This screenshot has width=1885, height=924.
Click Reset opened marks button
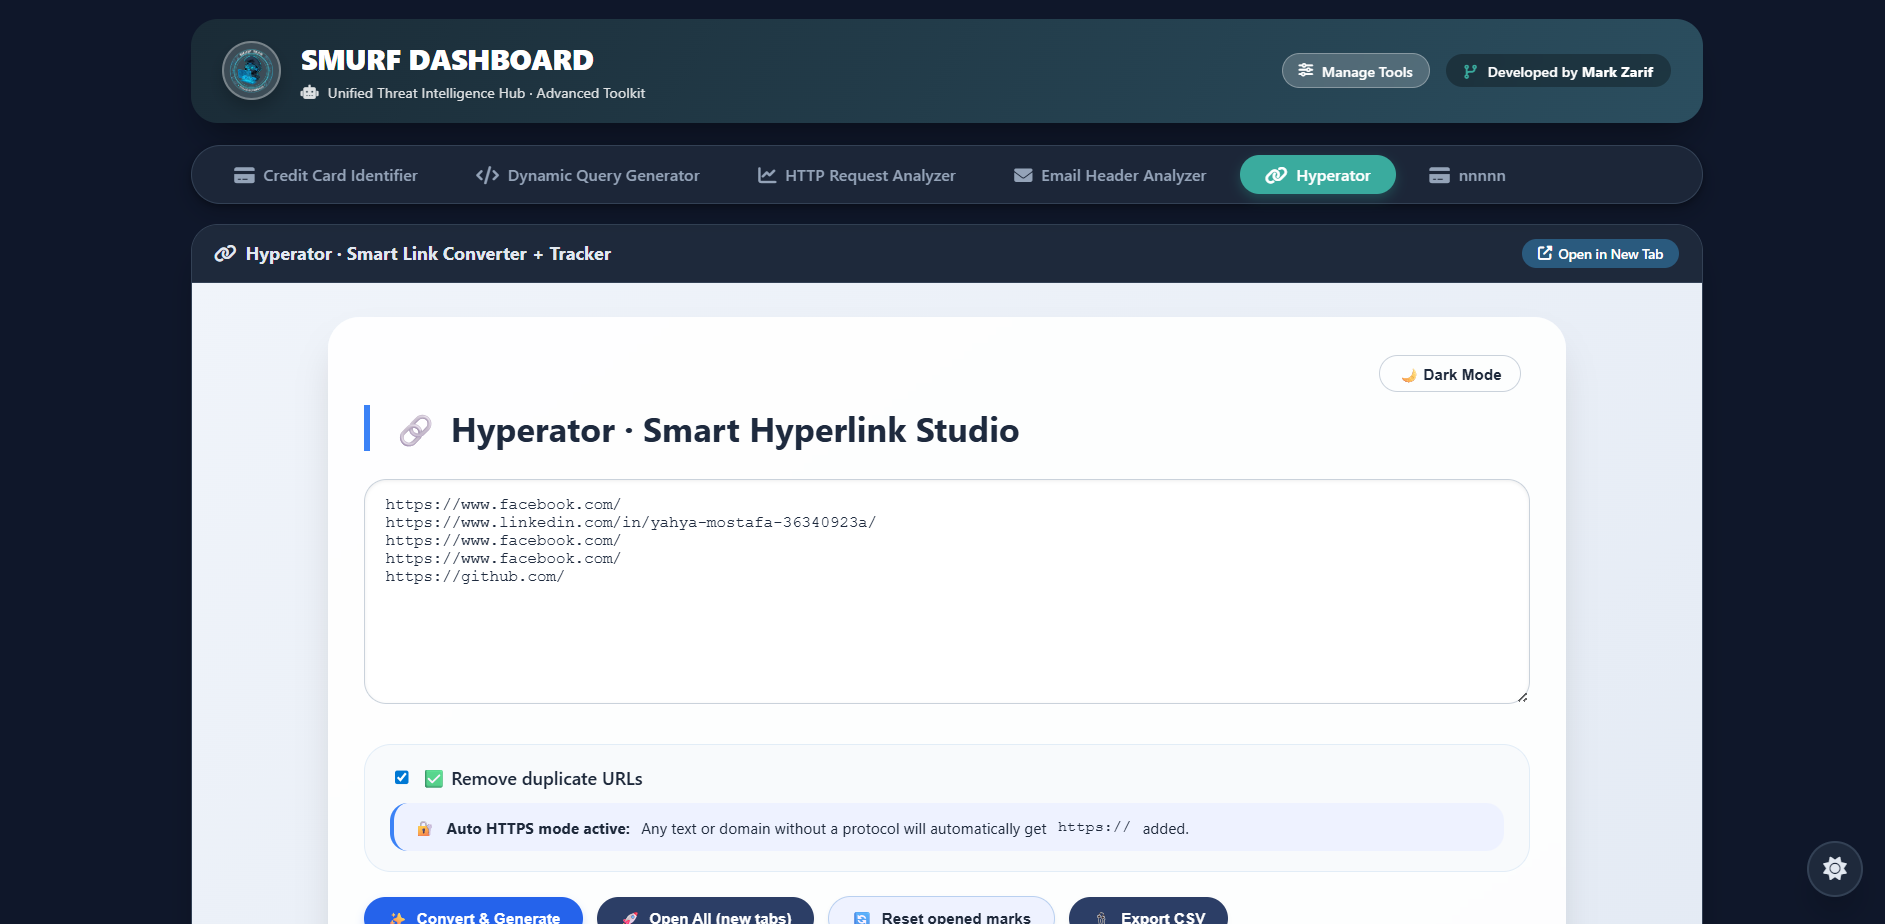941,911
